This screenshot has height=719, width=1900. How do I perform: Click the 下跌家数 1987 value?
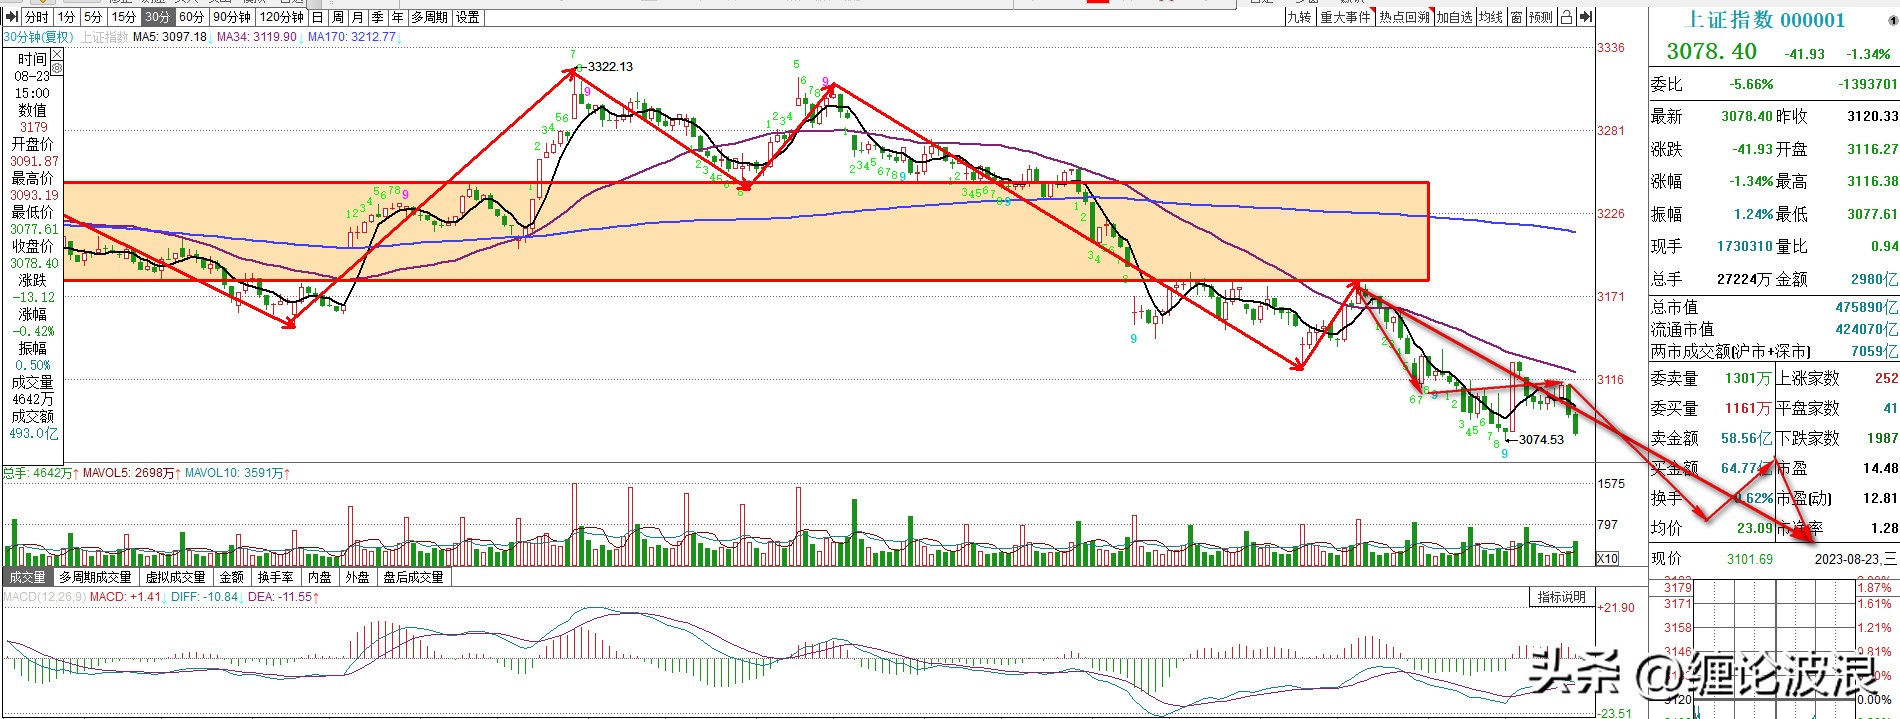pyautogui.click(x=1882, y=438)
